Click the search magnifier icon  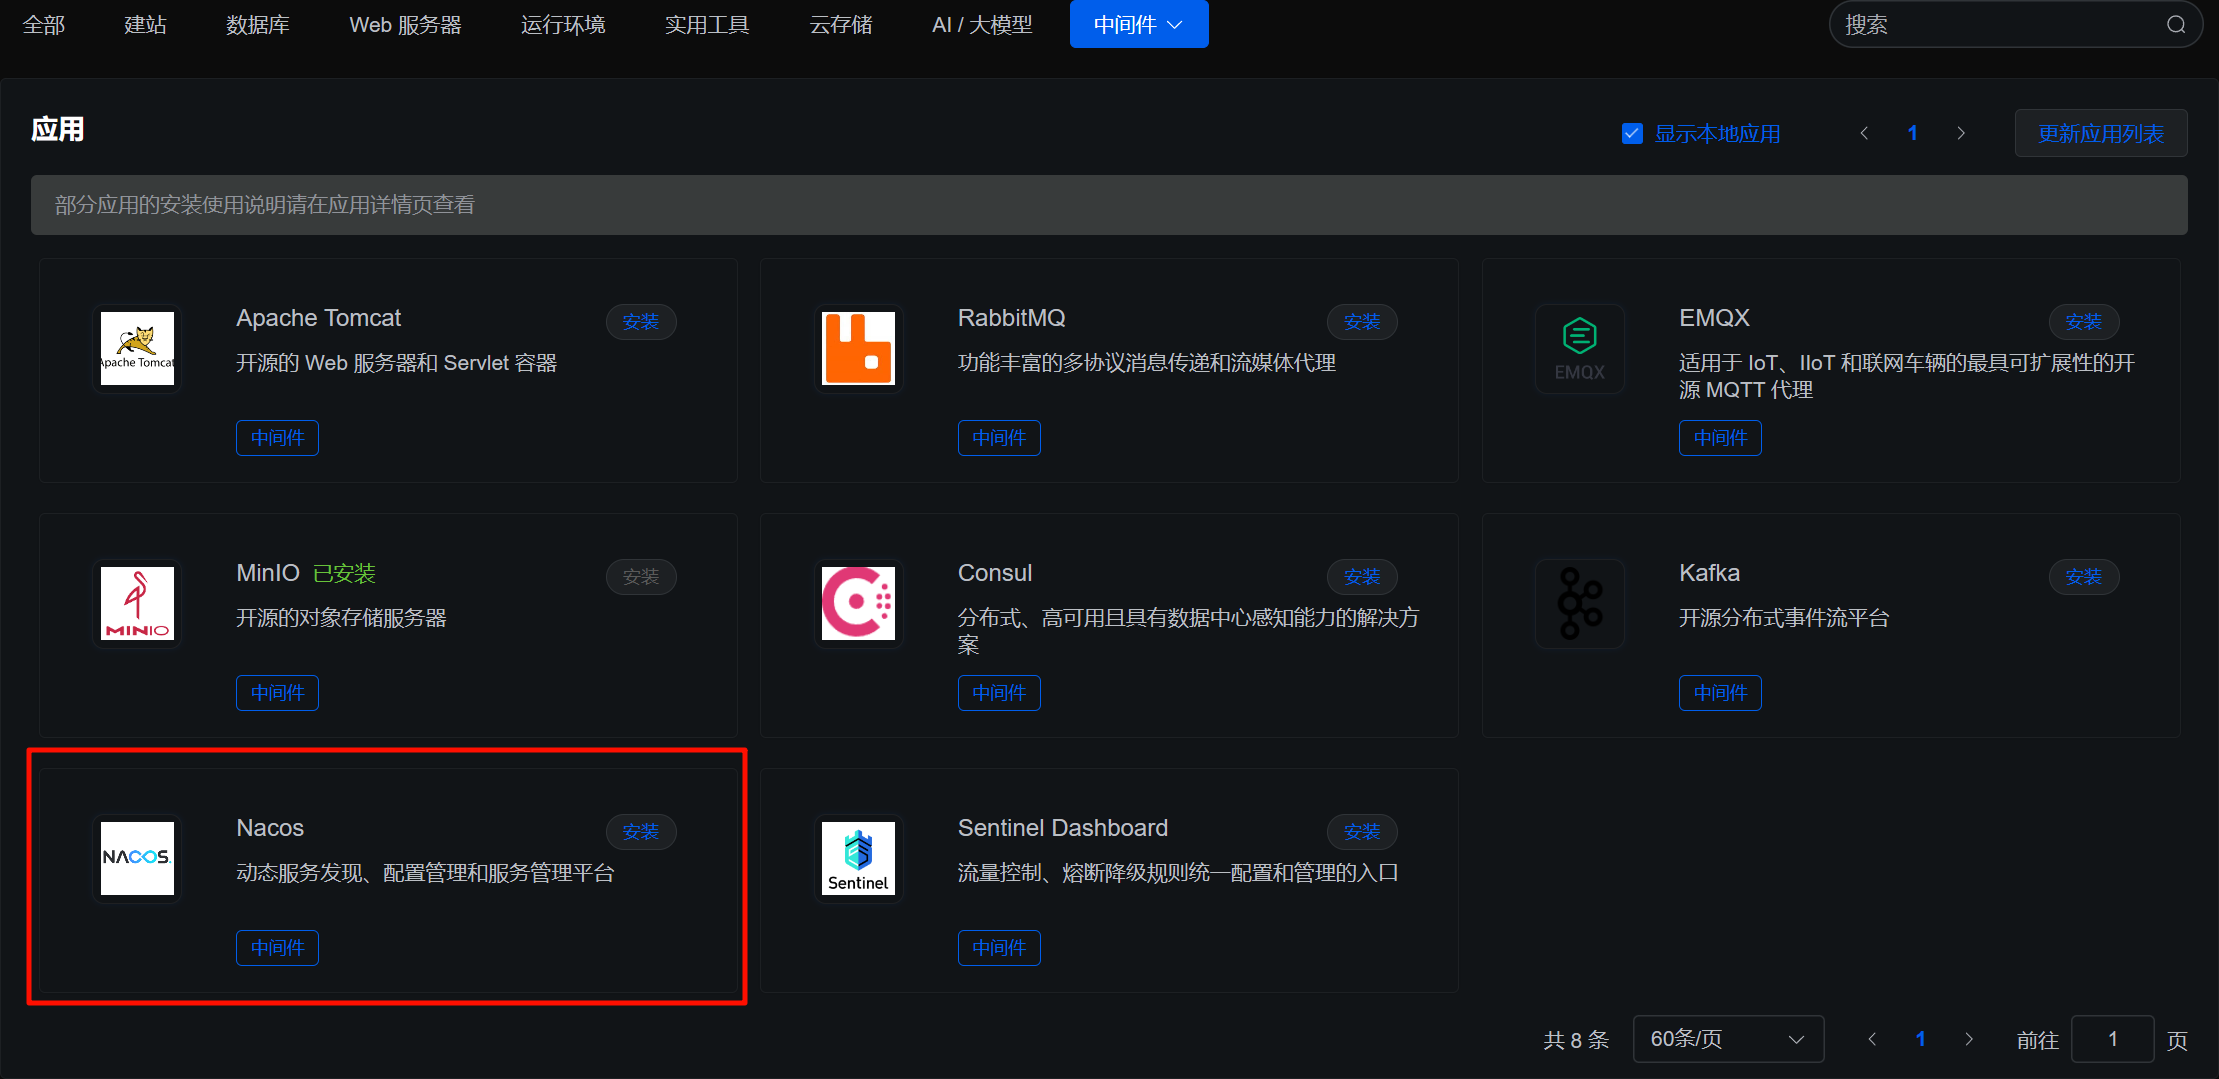click(2176, 25)
